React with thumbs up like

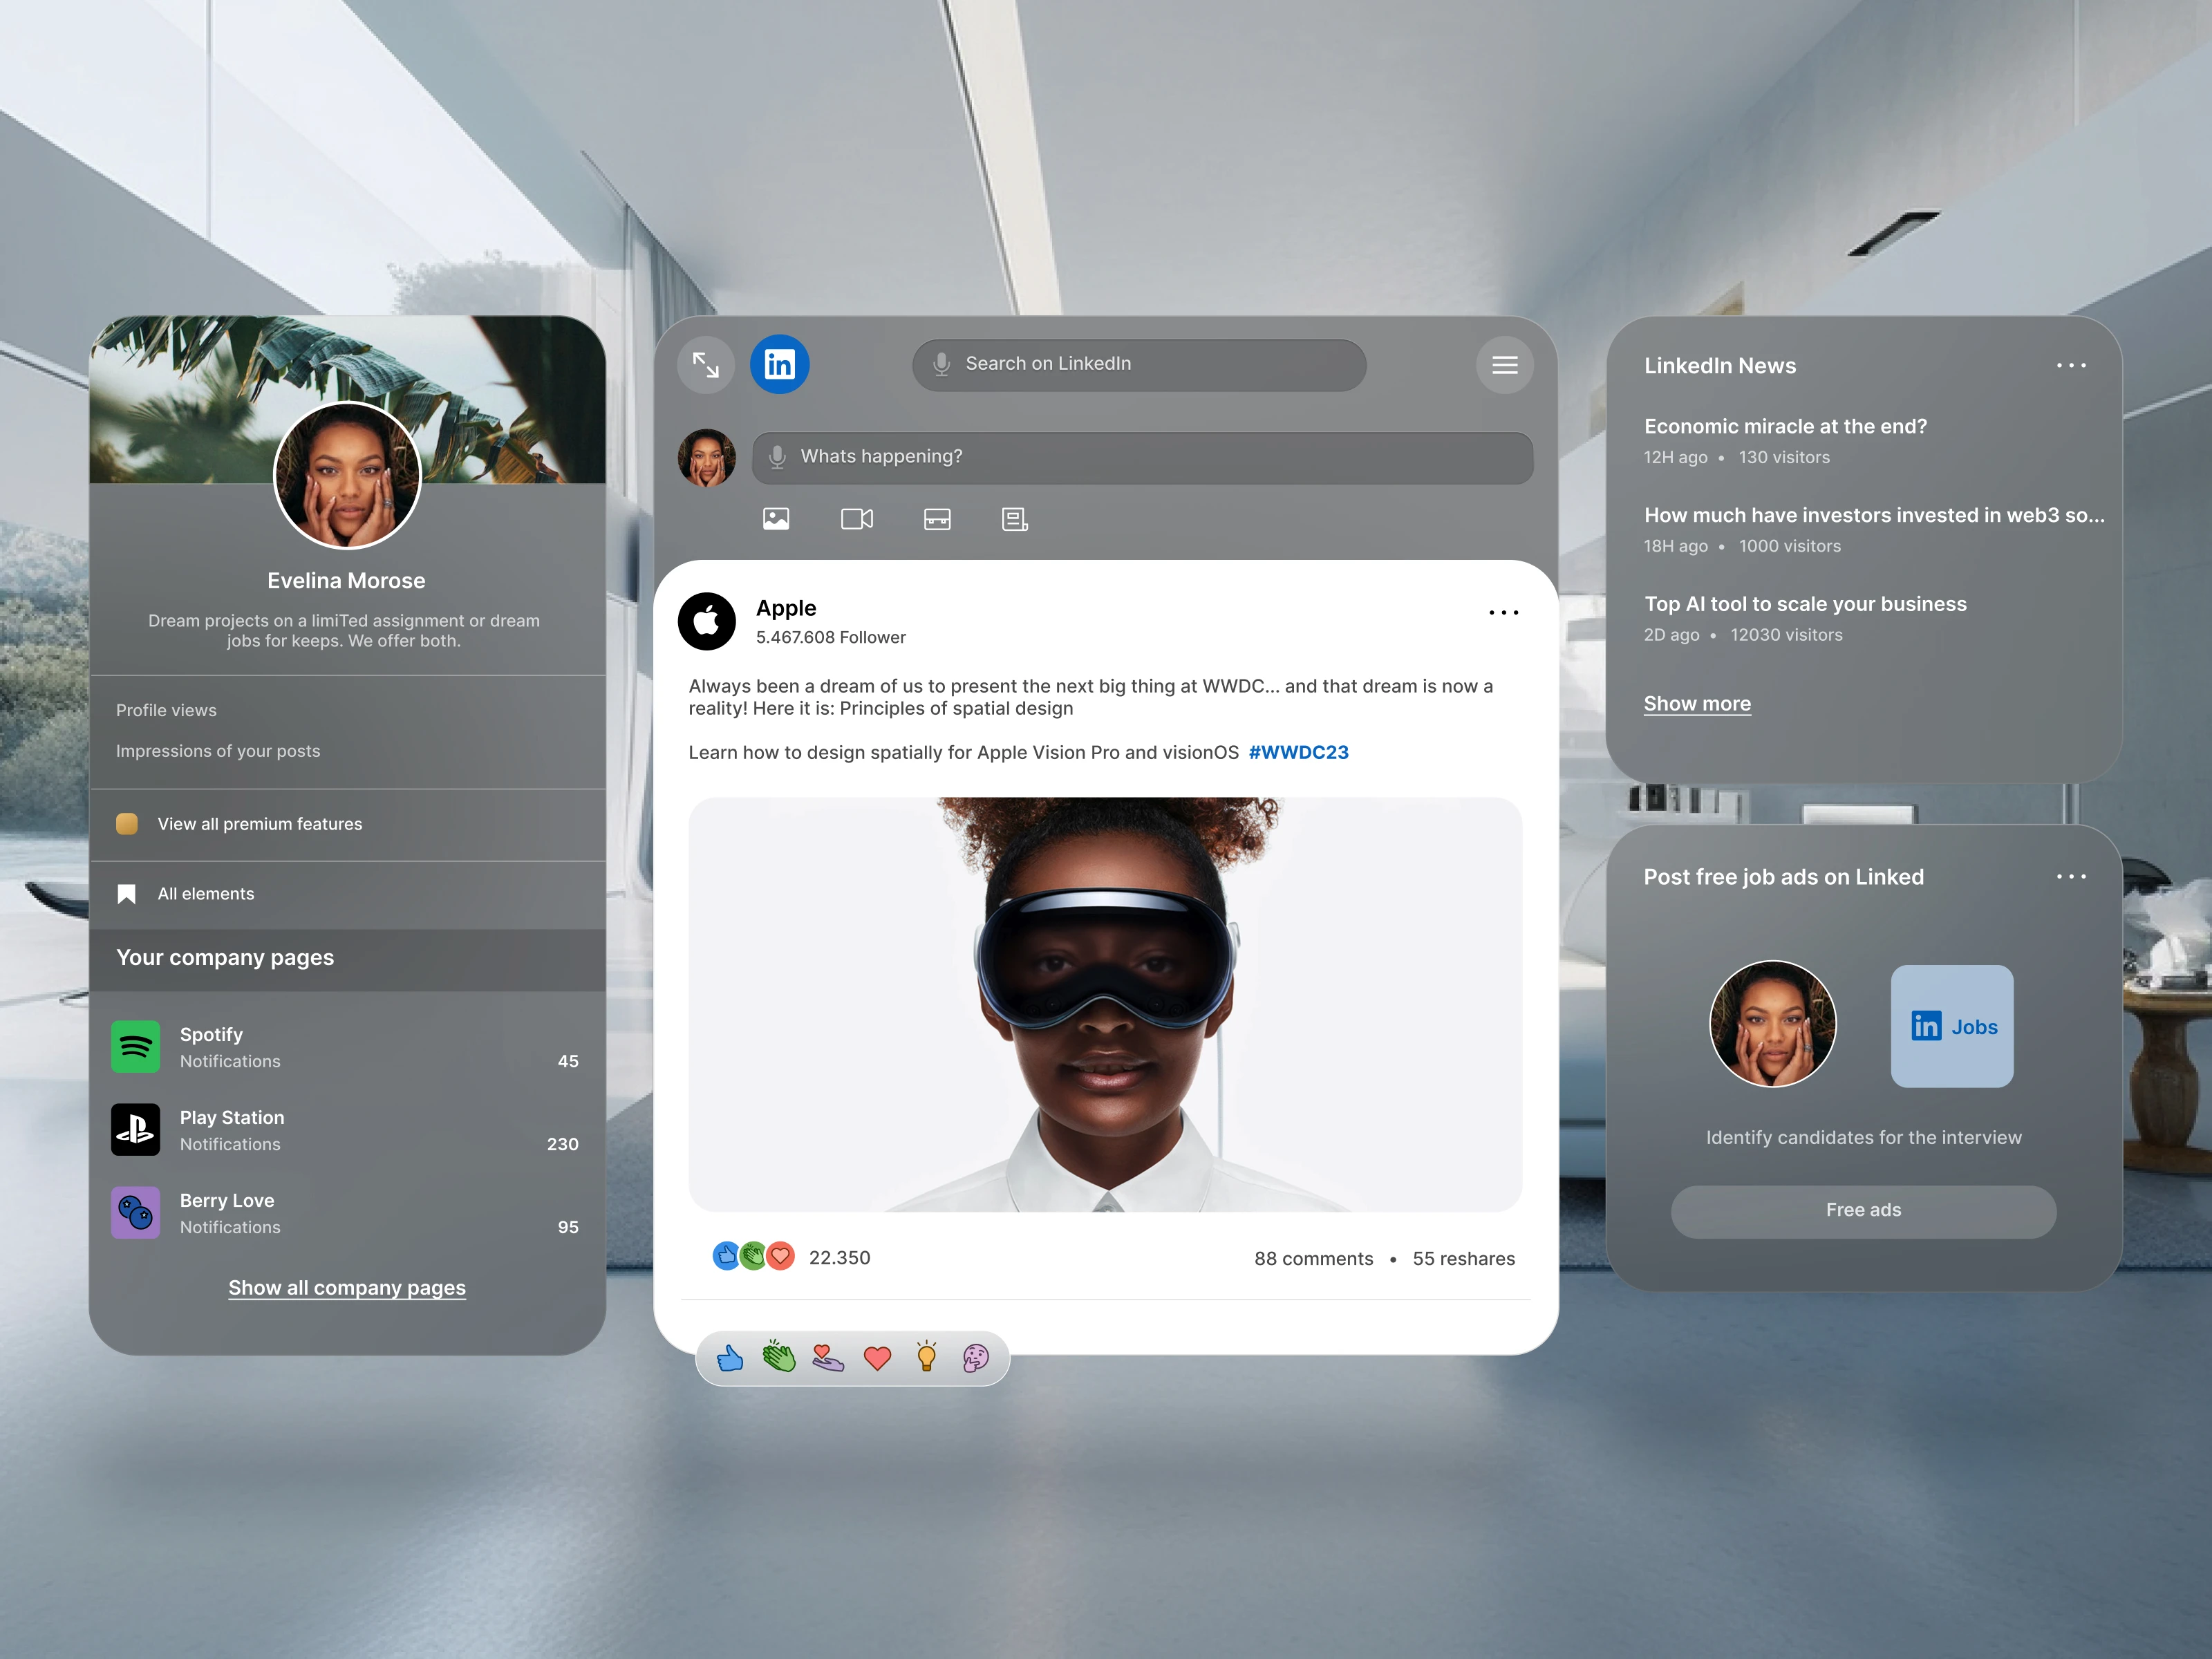(730, 1358)
